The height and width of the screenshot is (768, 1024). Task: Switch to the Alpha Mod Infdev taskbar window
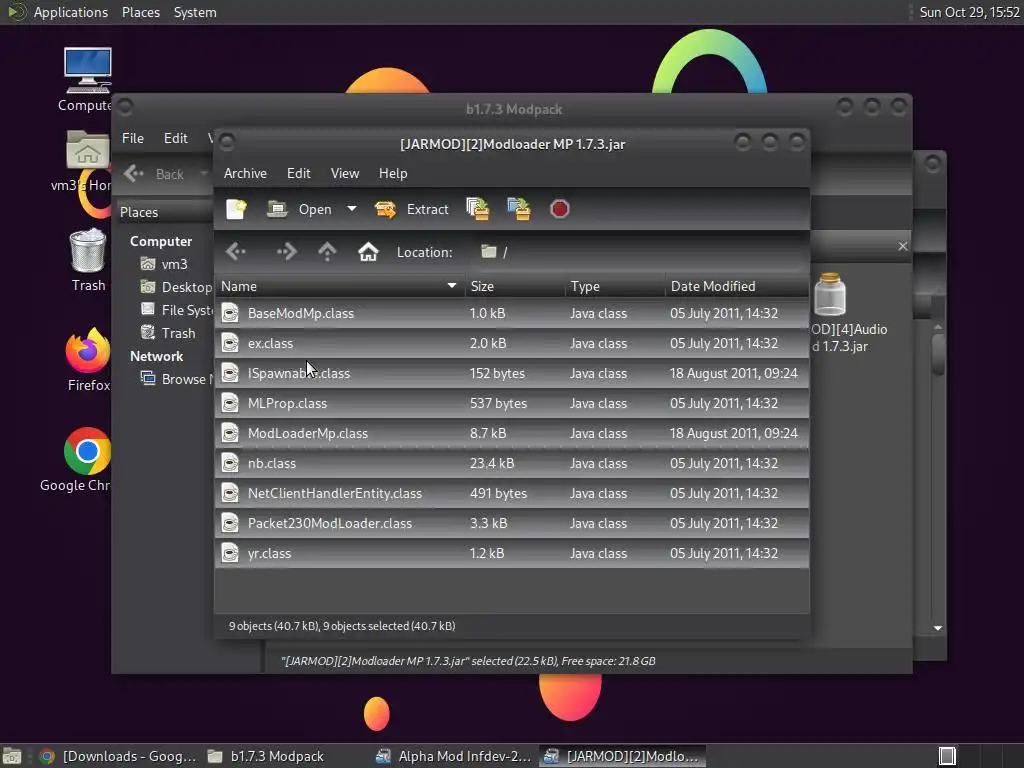click(455, 756)
